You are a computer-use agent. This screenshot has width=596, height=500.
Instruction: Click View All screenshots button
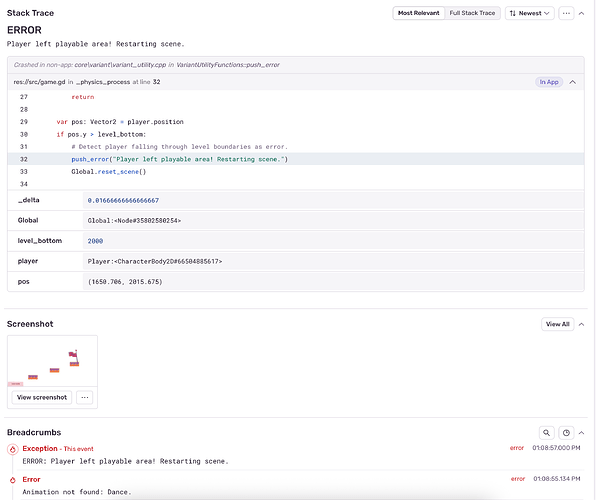557,324
